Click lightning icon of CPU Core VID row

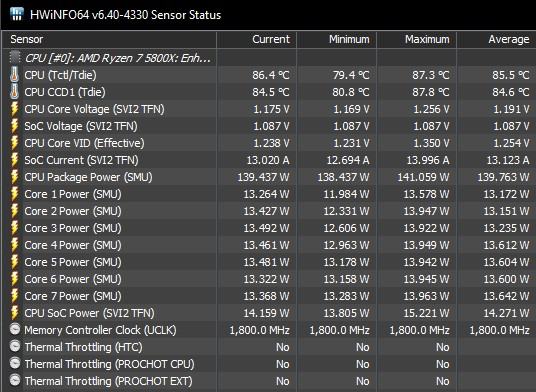pos(14,143)
